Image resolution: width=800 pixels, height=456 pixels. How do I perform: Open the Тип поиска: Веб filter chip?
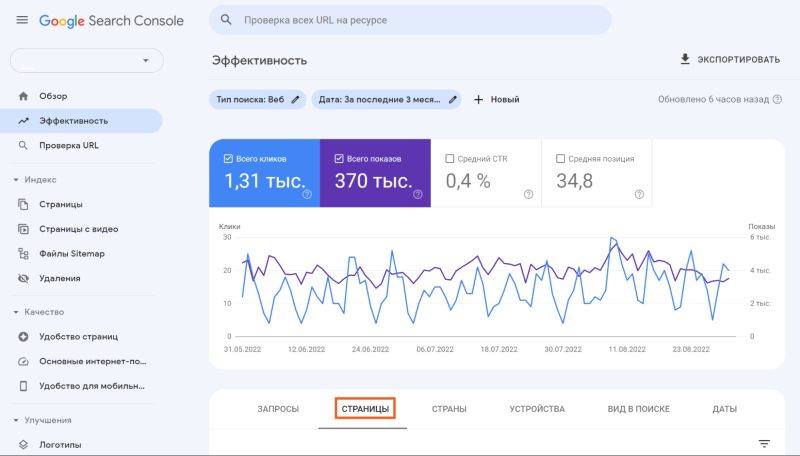(258, 99)
